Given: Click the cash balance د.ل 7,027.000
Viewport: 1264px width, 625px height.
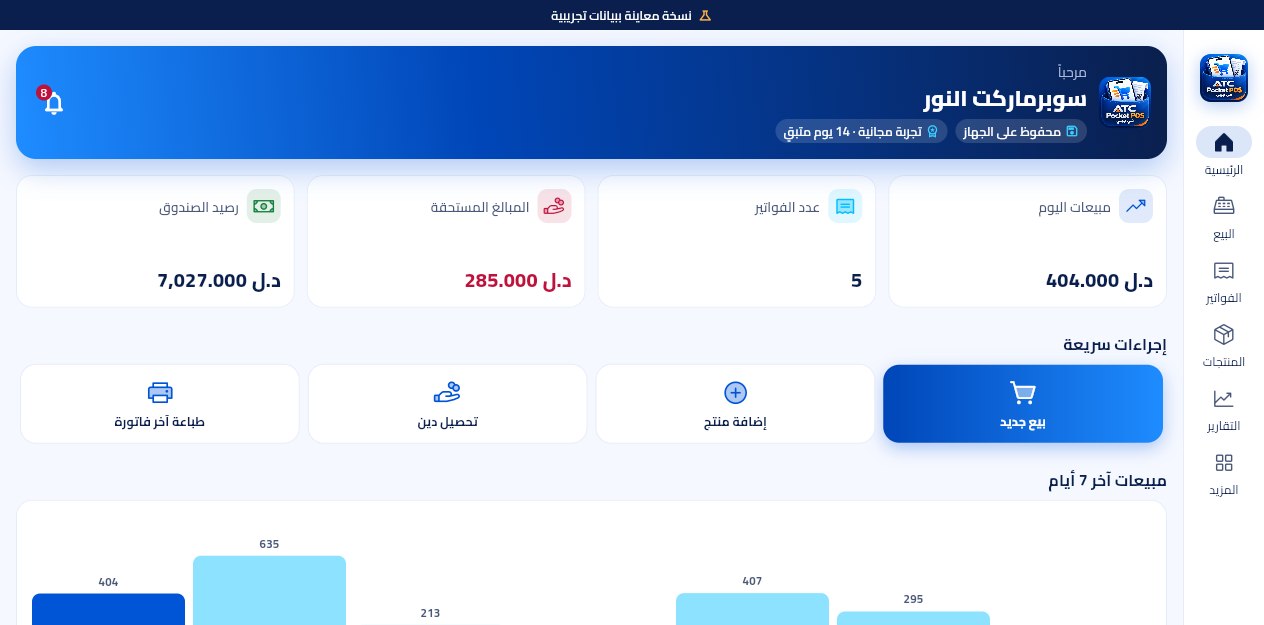Looking at the screenshot, I should coord(219,281).
